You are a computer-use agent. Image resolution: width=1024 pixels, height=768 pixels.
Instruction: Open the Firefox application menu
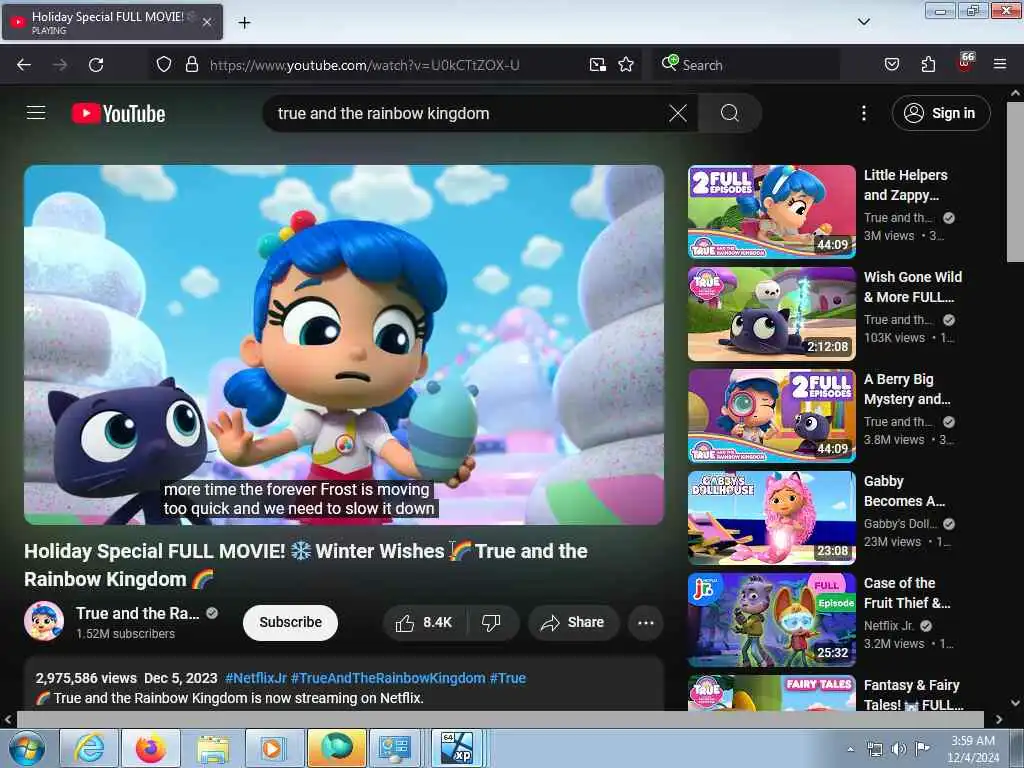point(1000,64)
